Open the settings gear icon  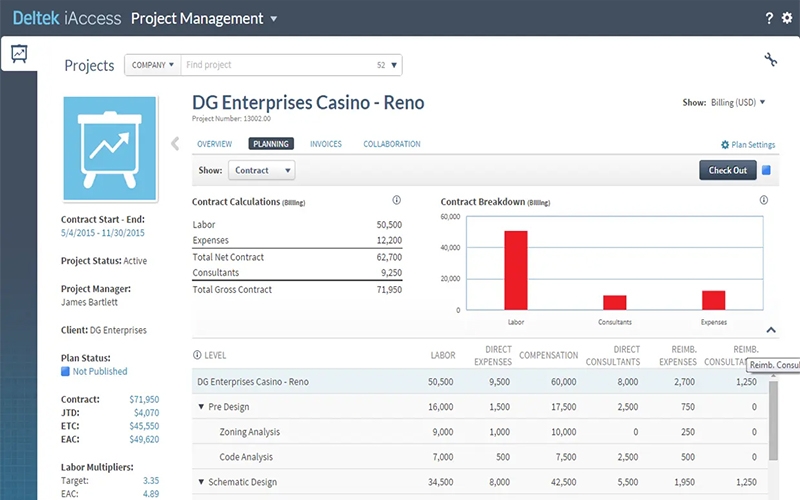tap(786, 18)
